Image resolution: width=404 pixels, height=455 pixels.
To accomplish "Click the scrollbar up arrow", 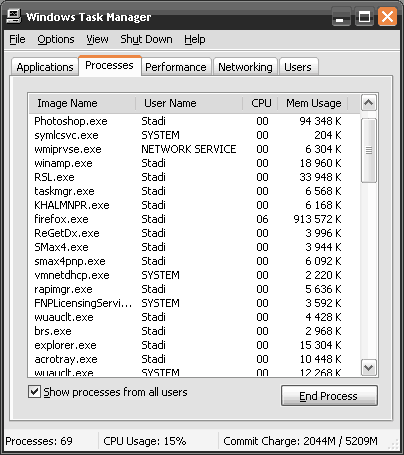I will 369,103.
